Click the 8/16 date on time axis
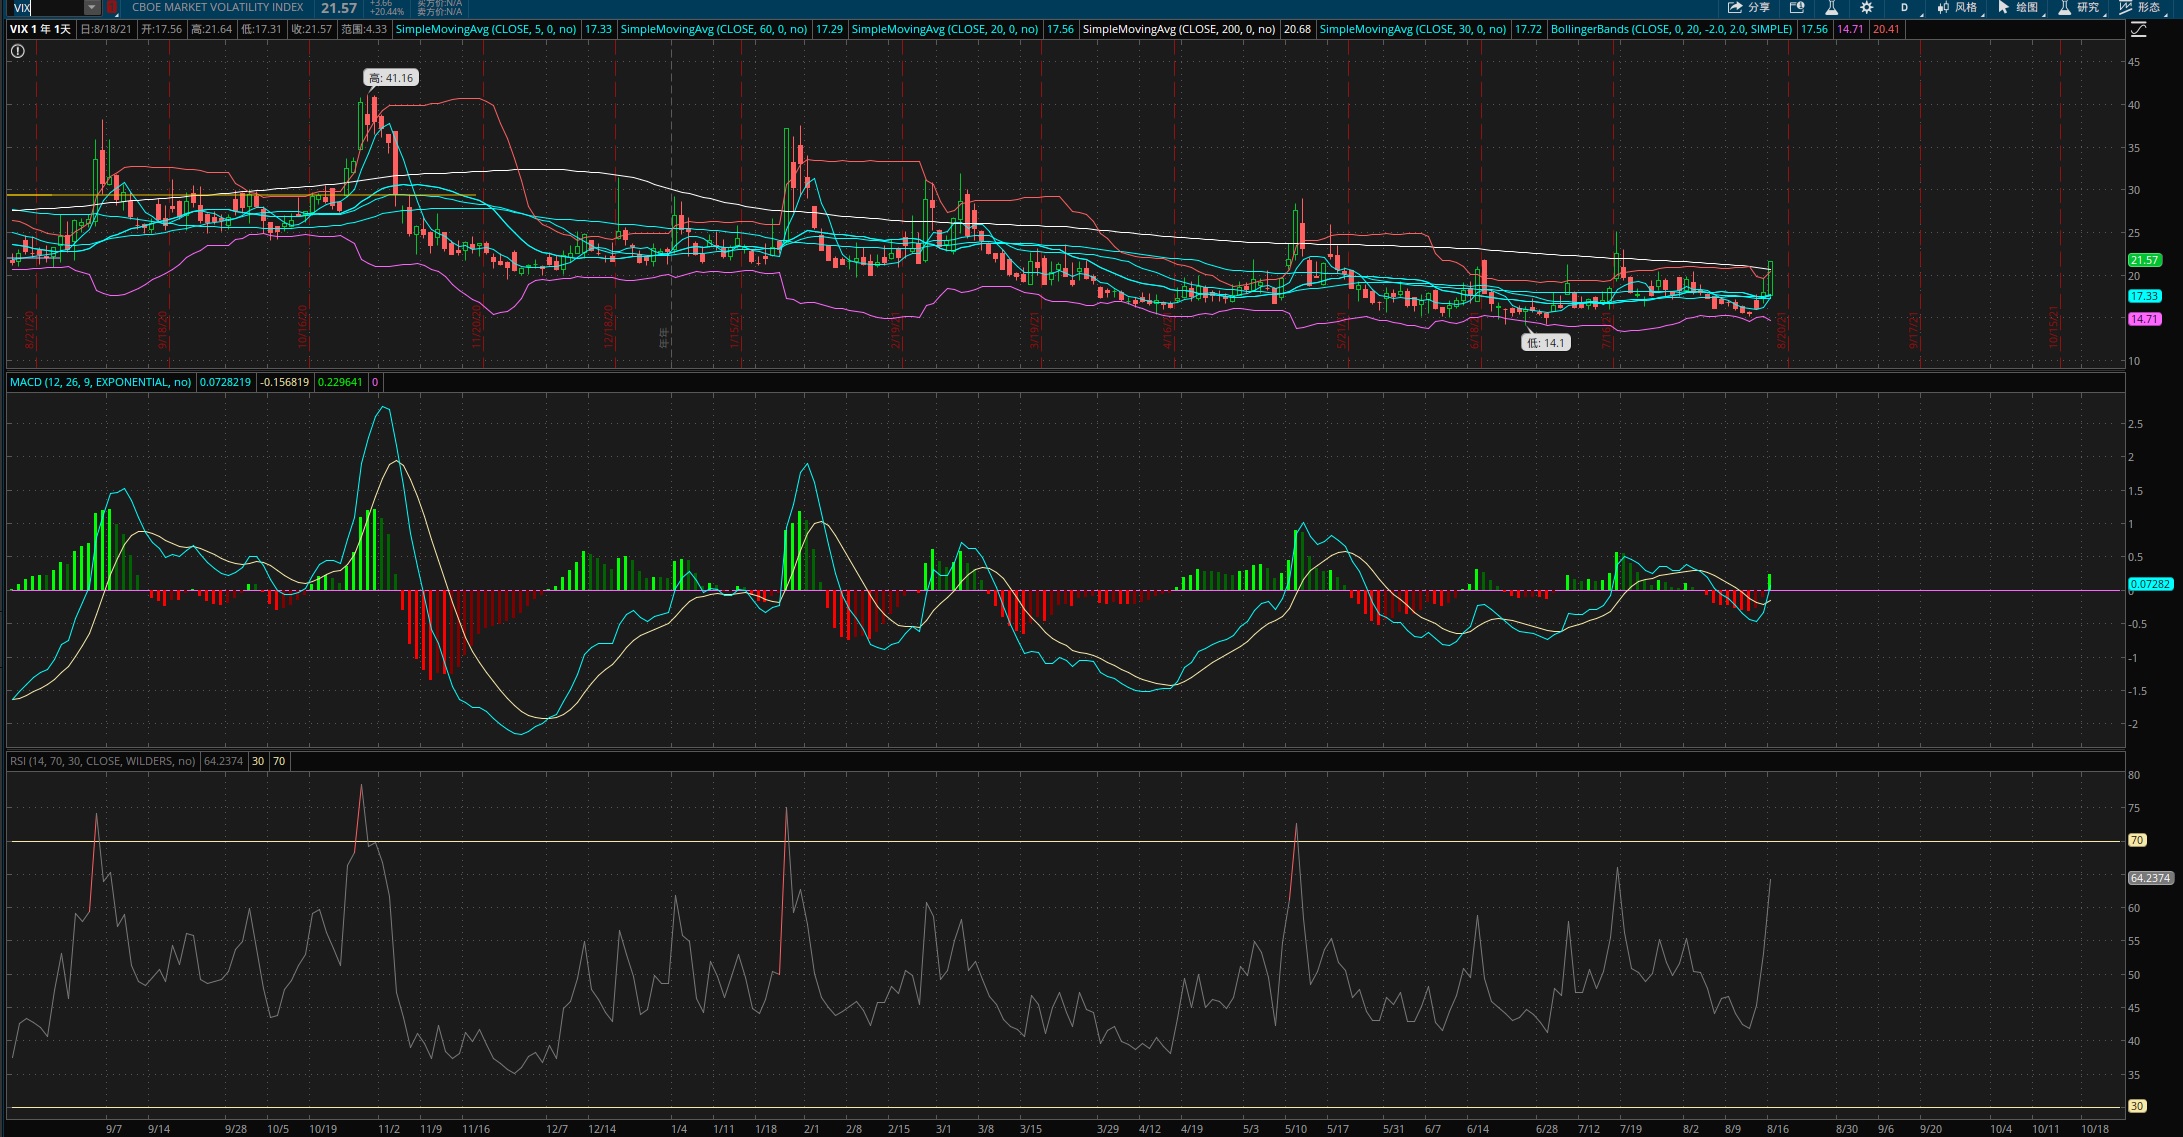The image size is (2183, 1137). [x=1778, y=1129]
